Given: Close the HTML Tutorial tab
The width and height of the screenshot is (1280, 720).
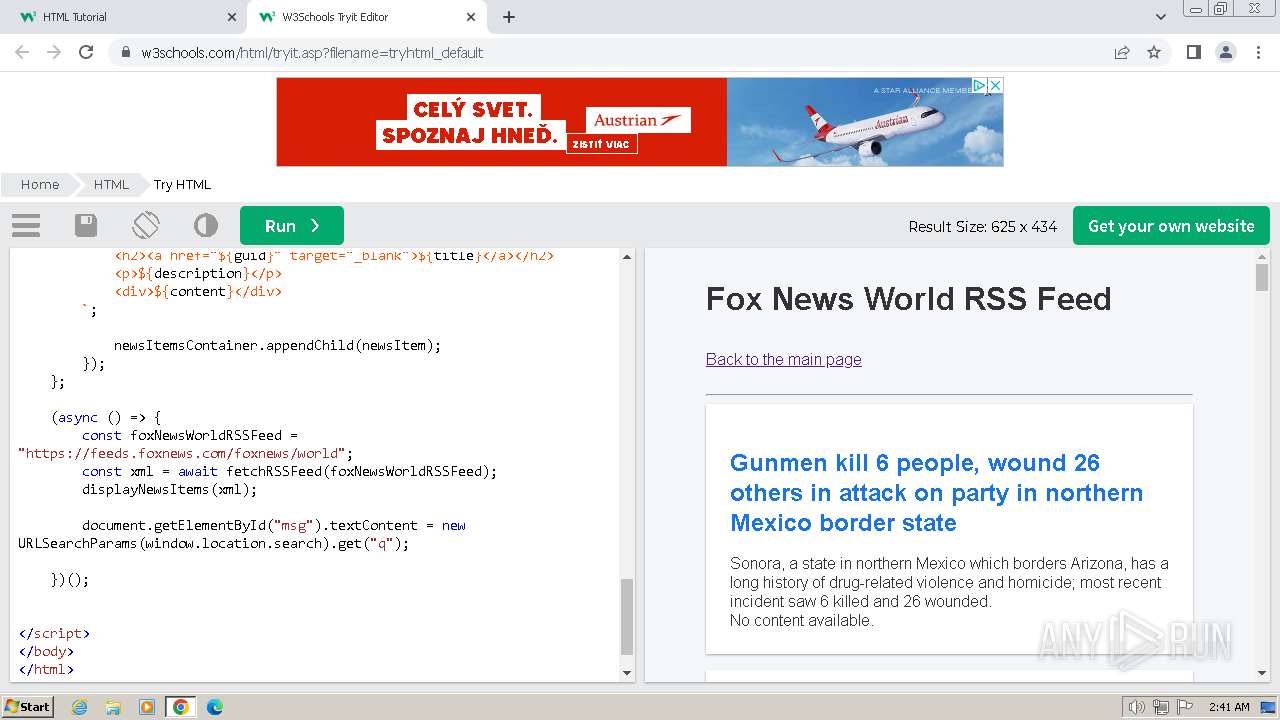Looking at the screenshot, I should [x=231, y=17].
